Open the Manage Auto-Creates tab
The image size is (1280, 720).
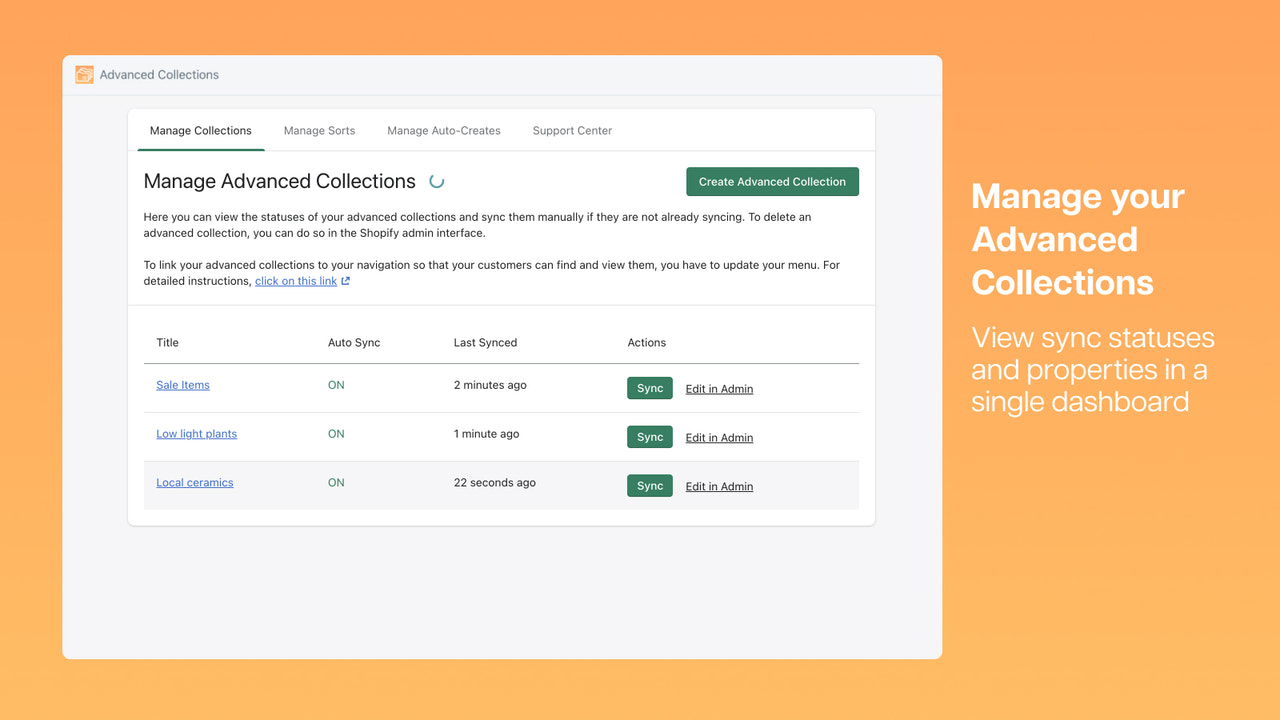[443, 130]
